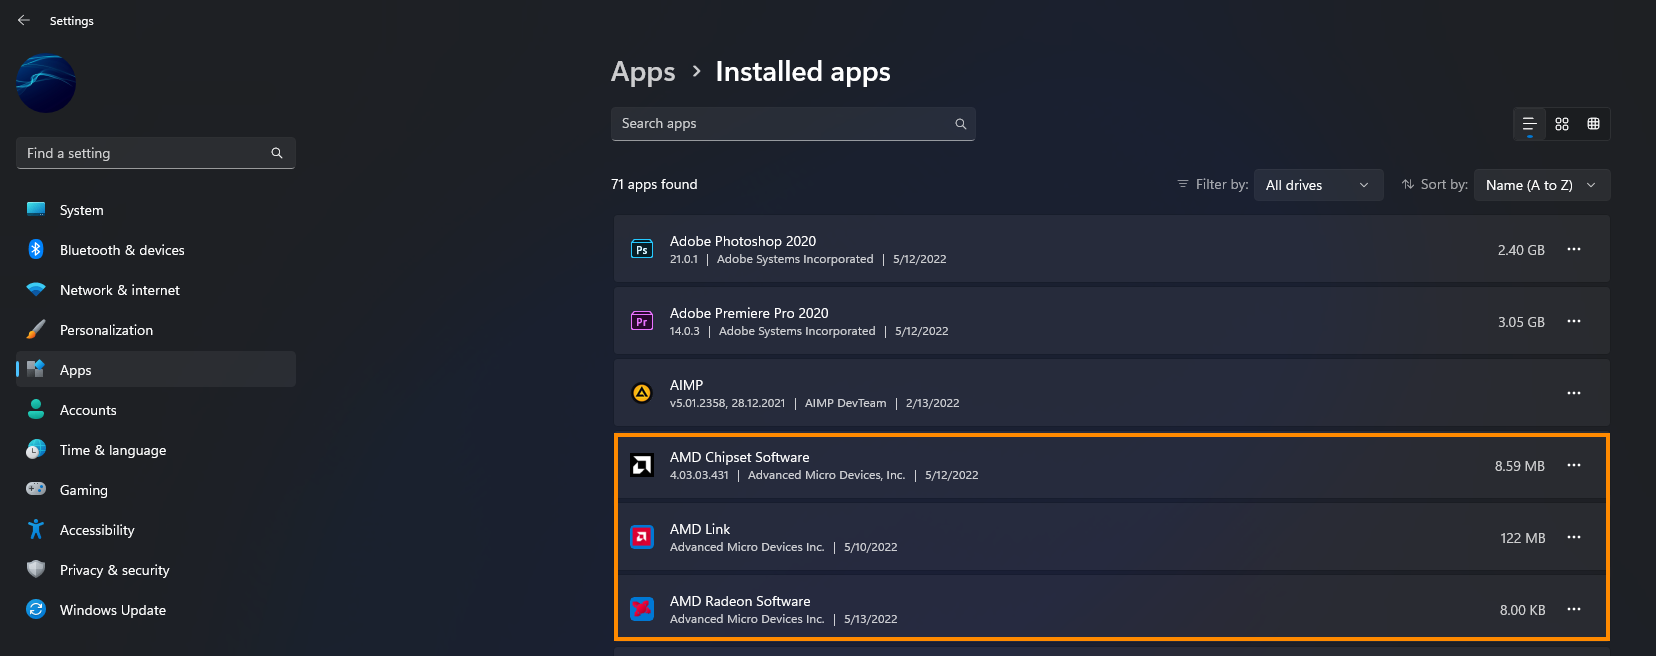The width and height of the screenshot is (1656, 656).
Task: Open Personalization settings
Action: click(x=156, y=330)
